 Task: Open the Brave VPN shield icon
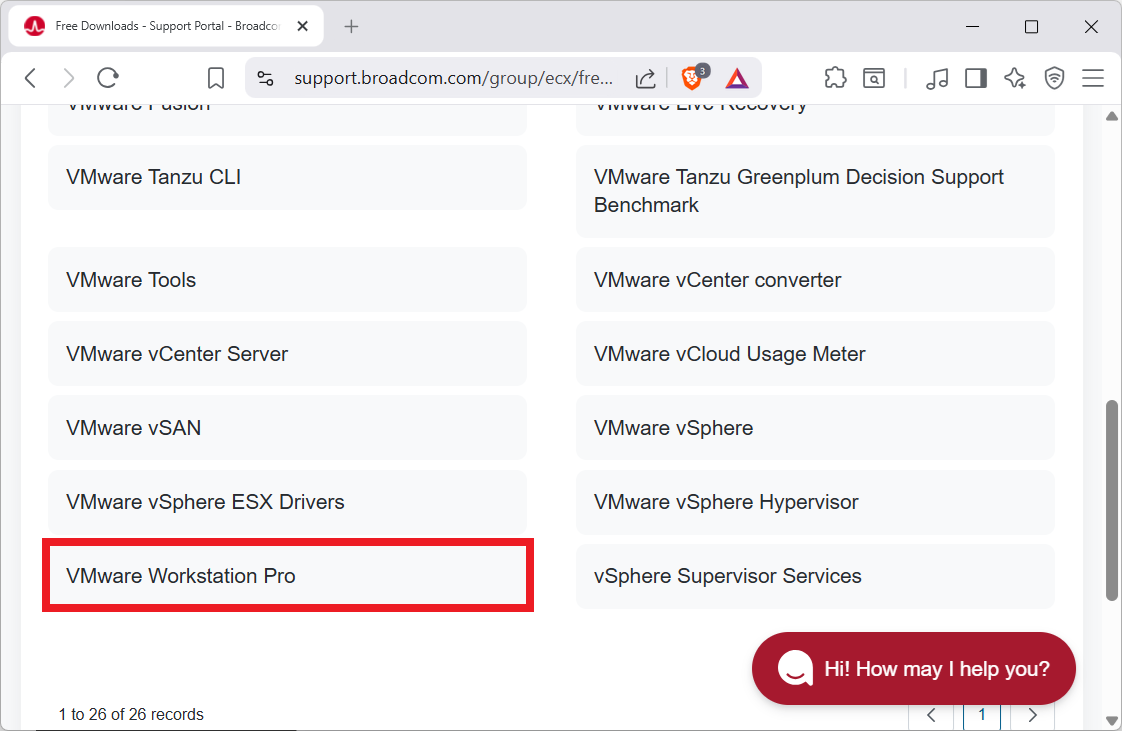[1054, 78]
